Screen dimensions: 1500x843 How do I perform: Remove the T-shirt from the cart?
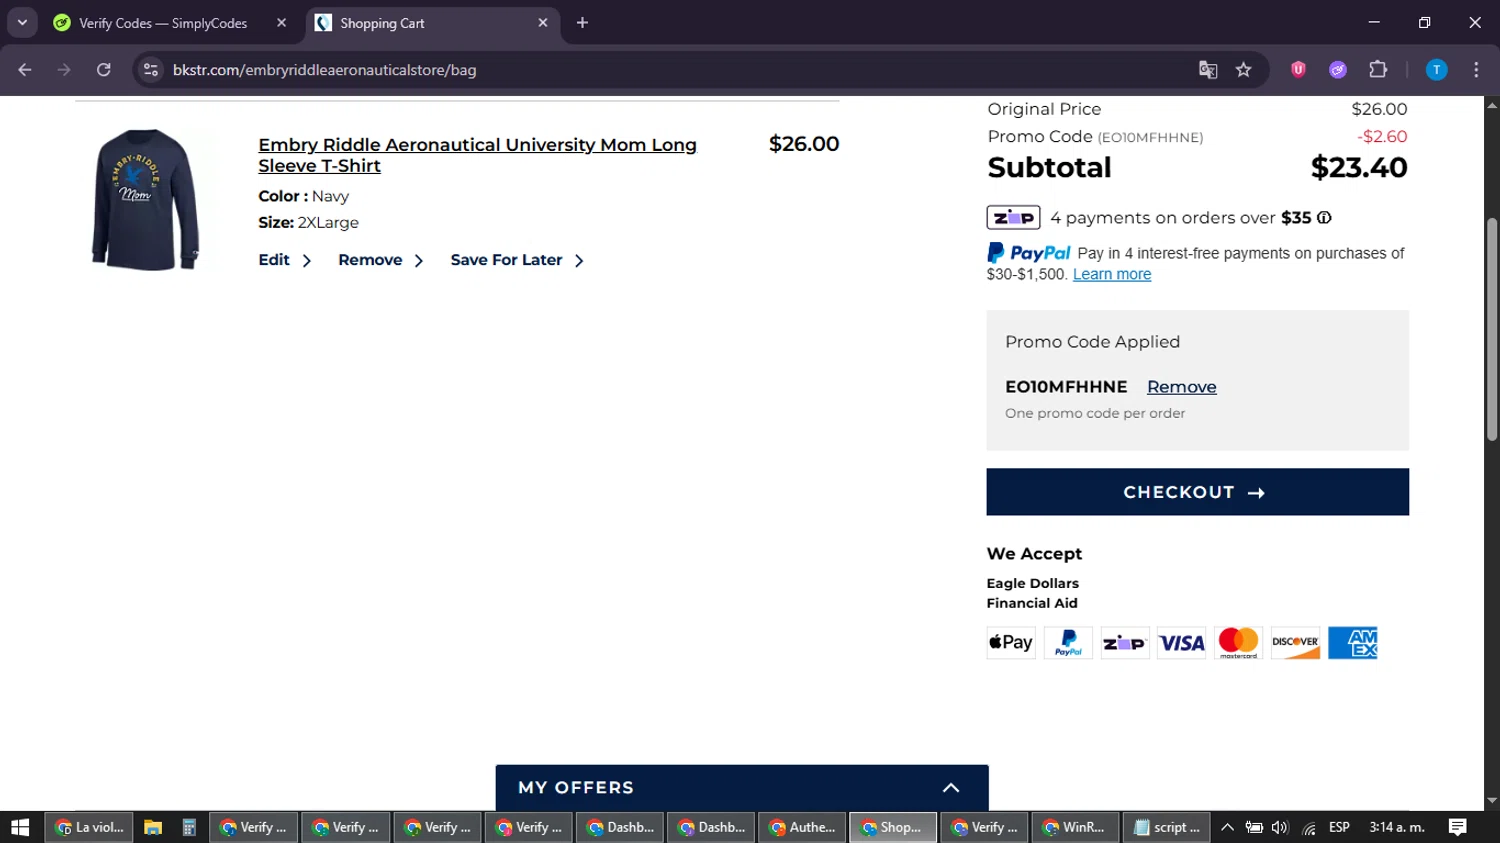pyautogui.click(x=381, y=260)
